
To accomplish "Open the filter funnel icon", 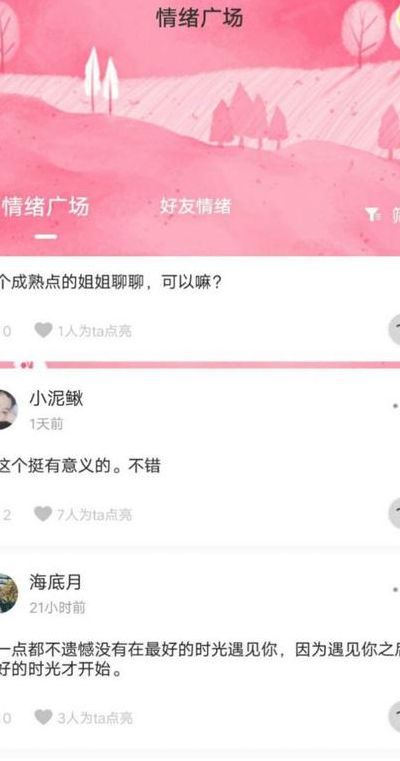I will click(x=372, y=214).
